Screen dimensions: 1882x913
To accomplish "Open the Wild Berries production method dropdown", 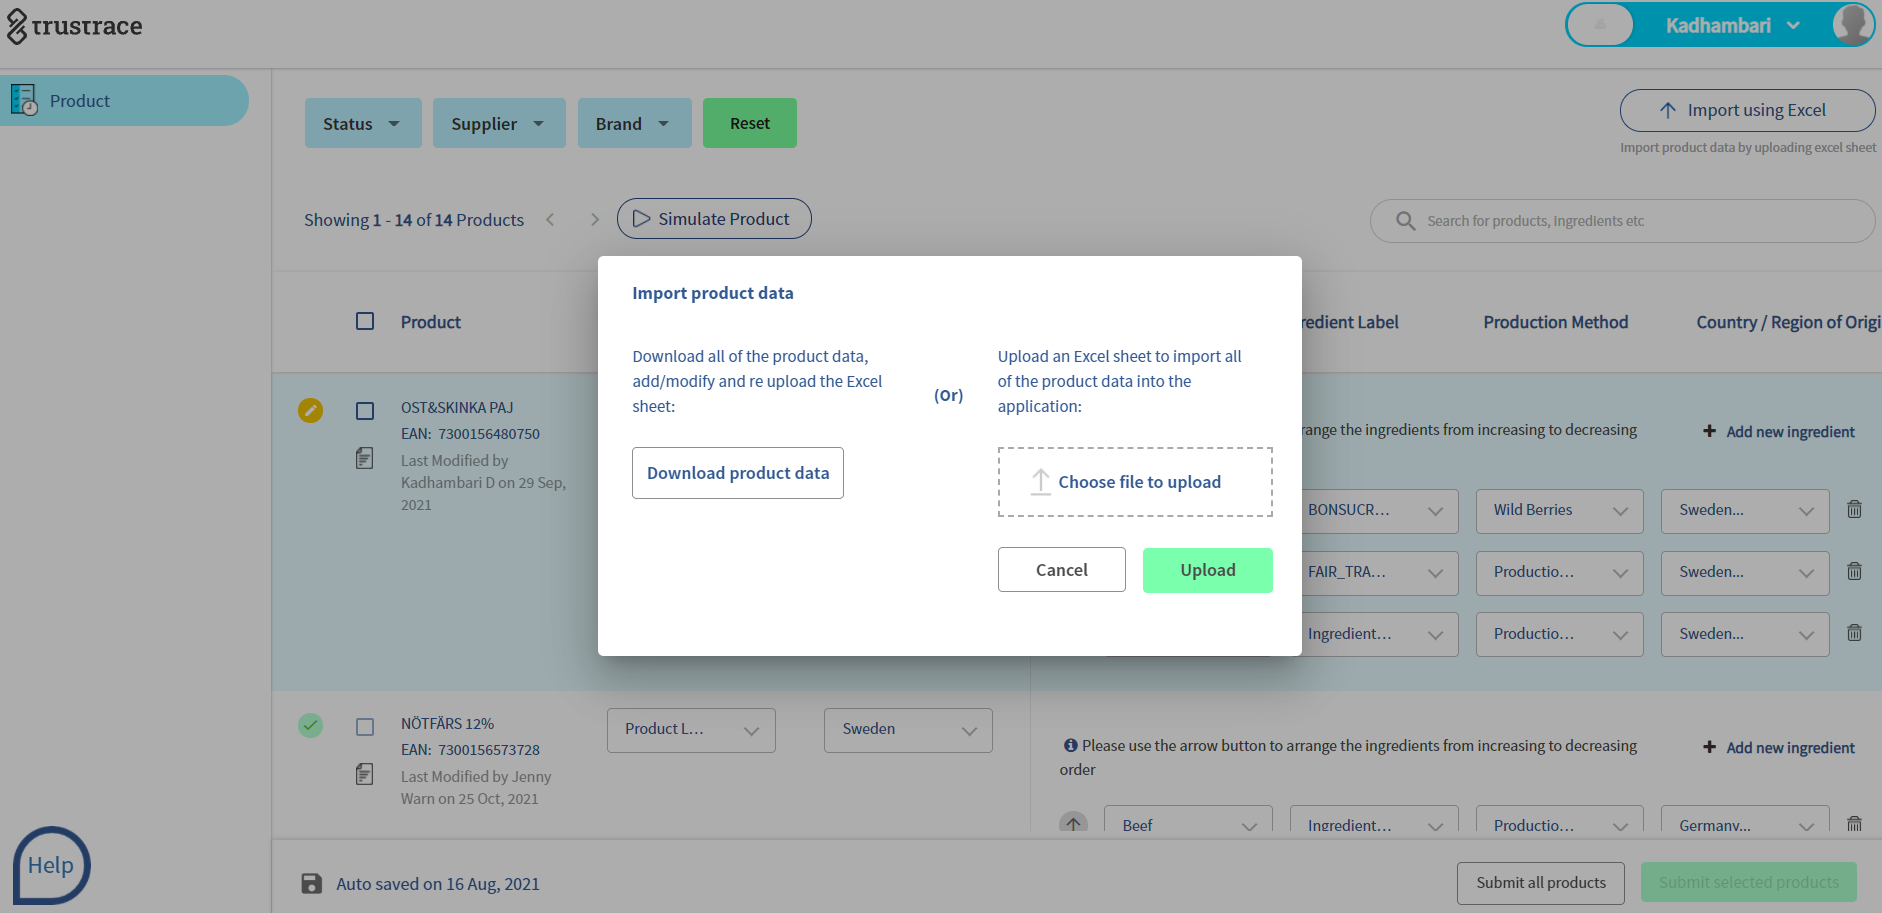I will [1559, 511].
